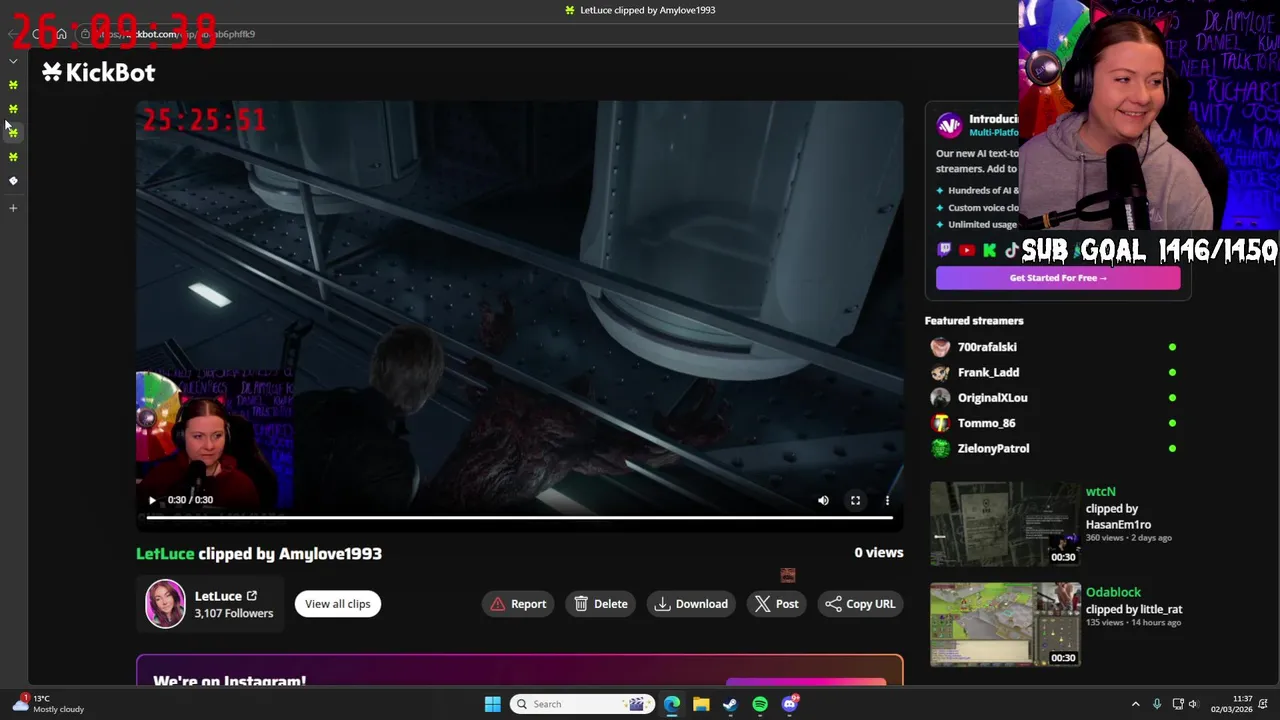Click the microphone tray icon

1157,704
